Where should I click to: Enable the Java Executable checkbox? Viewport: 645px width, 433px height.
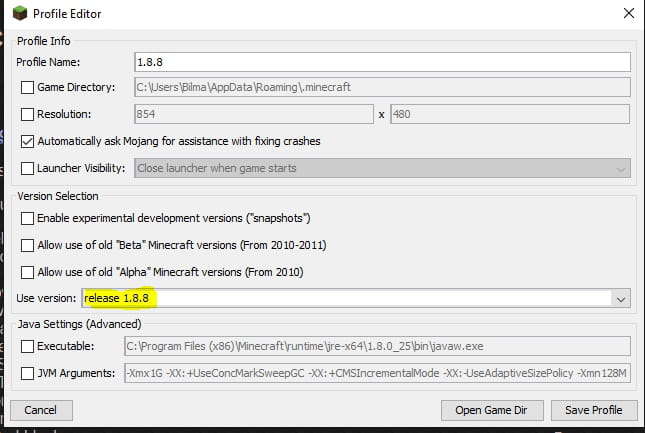(27, 346)
